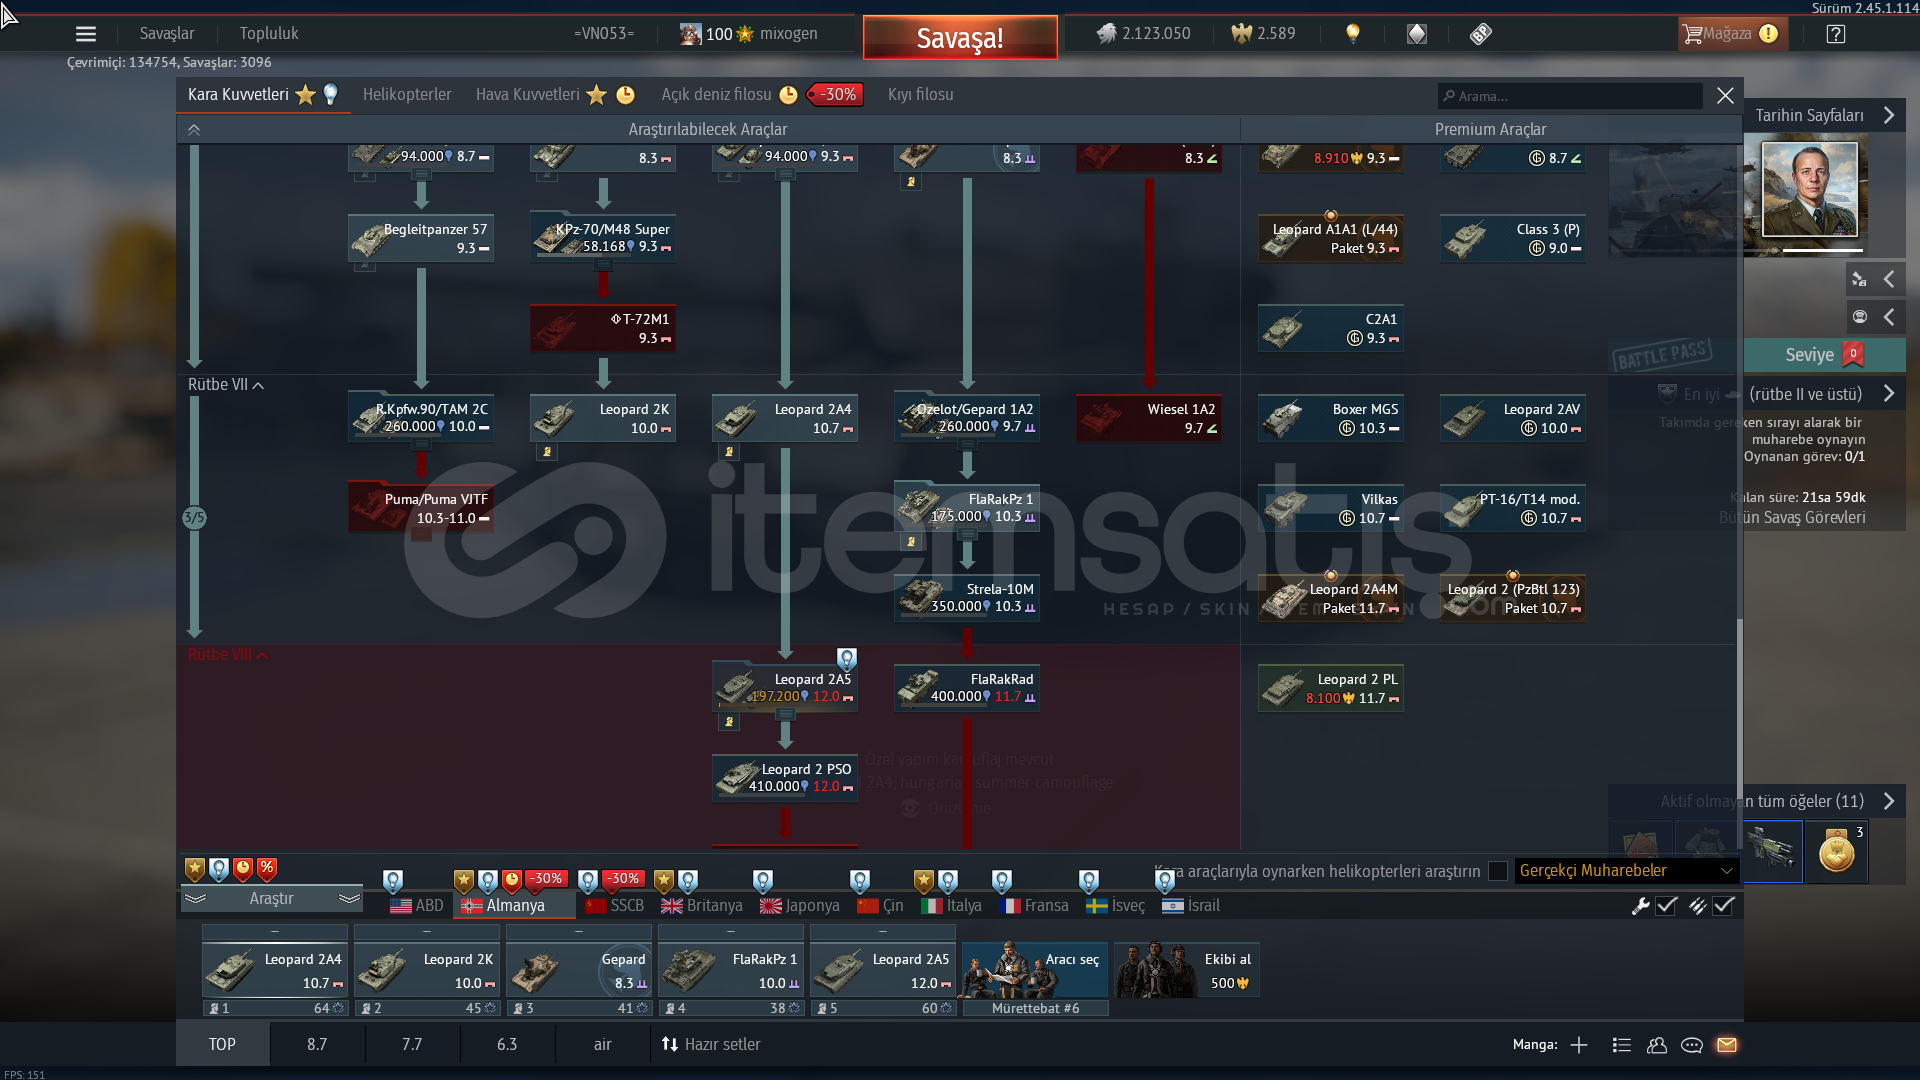Click the lightbulb research points icon
The height and width of the screenshot is (1080, 1920).
click(1353, 33)
